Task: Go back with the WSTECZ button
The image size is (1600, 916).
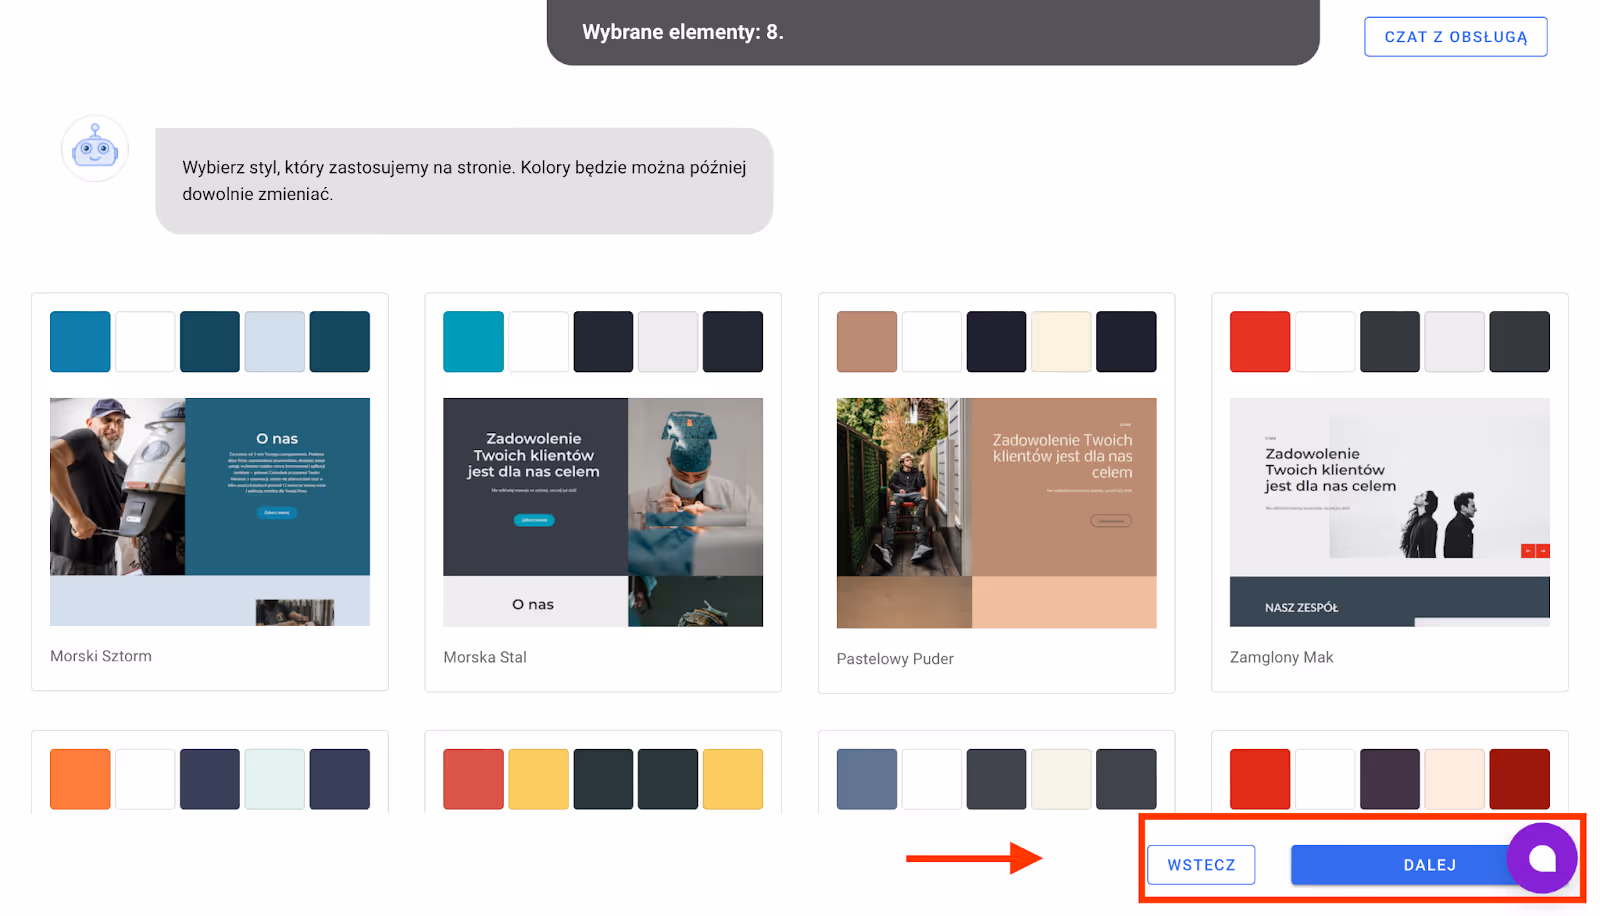Action: pyautogui.click(x=1201, y=865)
